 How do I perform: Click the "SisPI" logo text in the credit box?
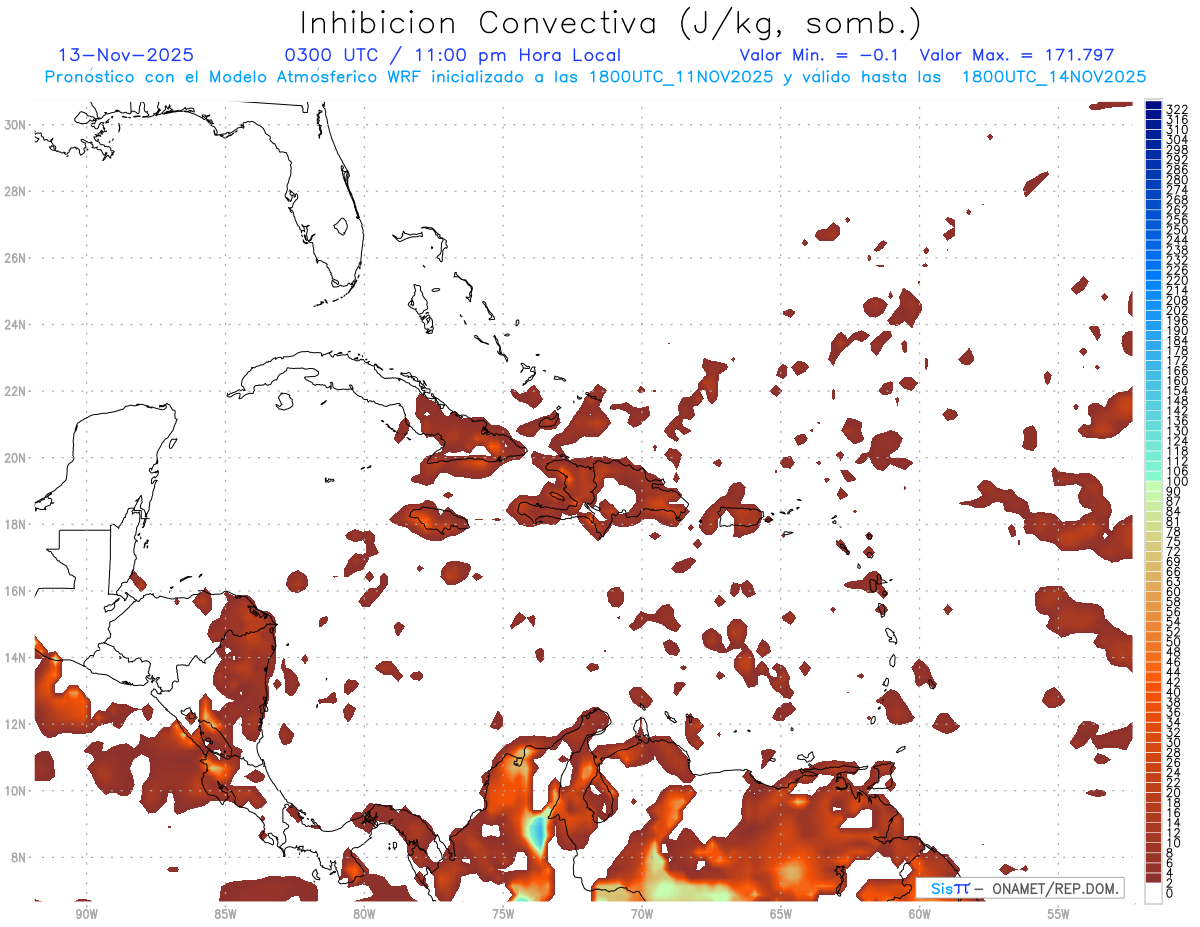click(x=950, y=889)
